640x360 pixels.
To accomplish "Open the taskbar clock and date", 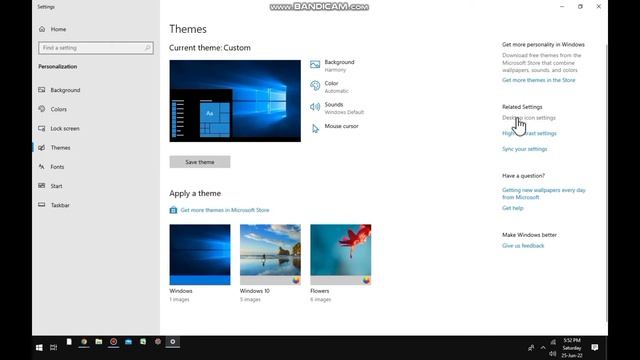I will pyautogui.click(x=572, y=348).
